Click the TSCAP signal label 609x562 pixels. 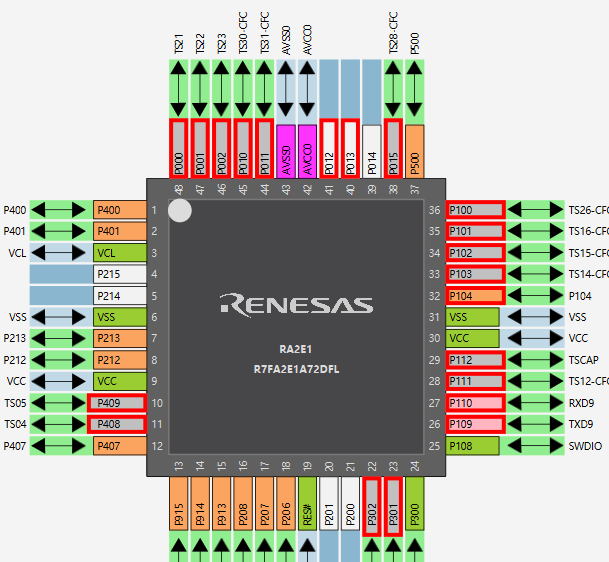point(584,360)
